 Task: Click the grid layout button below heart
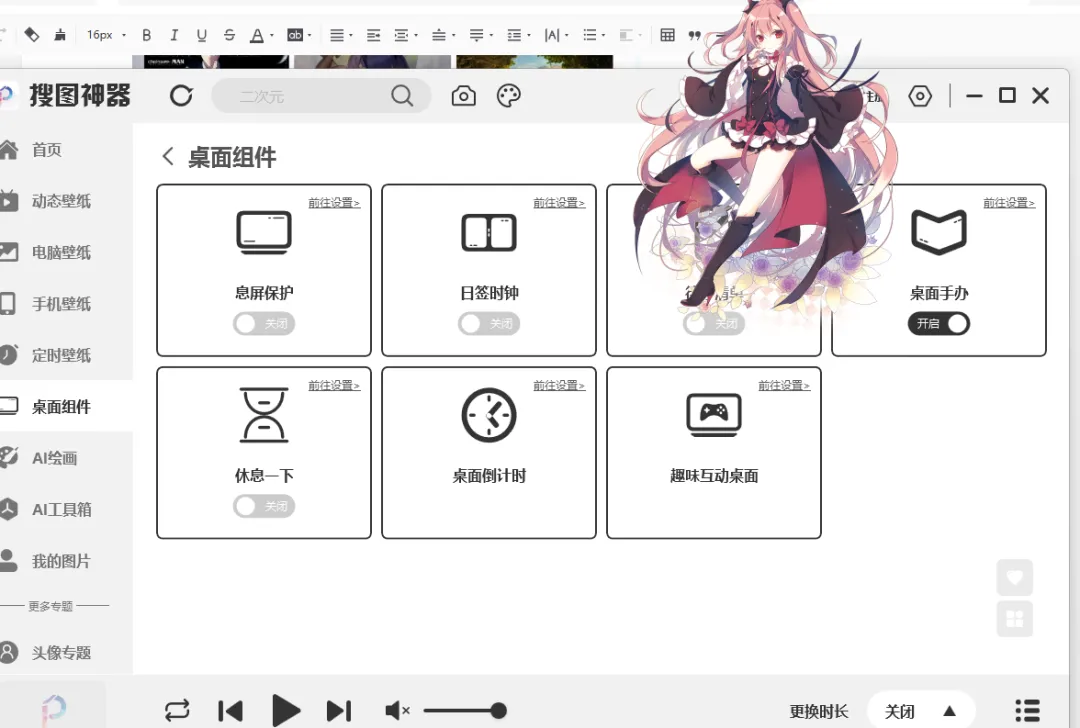[1015, 618]
